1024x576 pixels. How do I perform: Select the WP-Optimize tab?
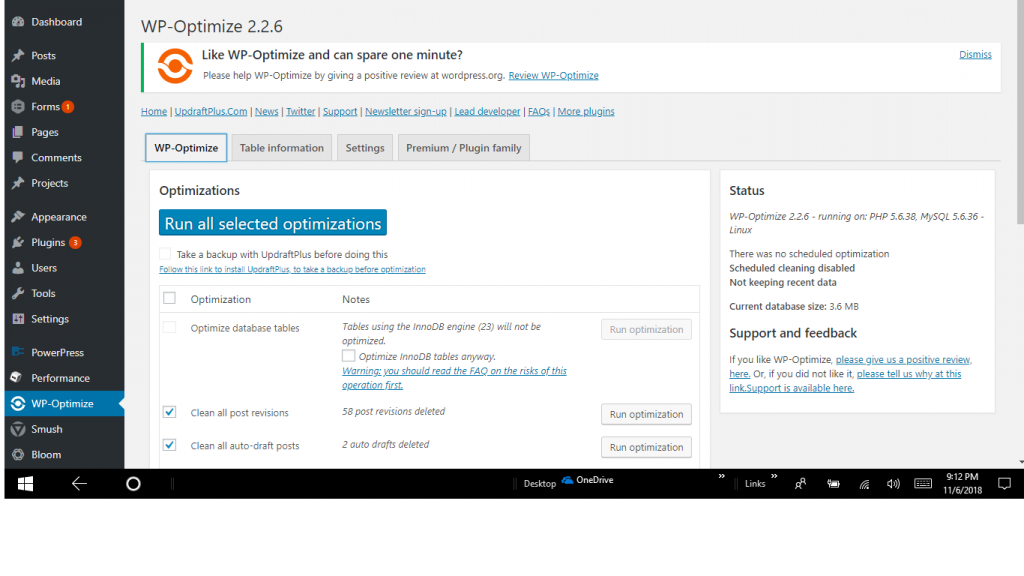[x=186, y=148]
